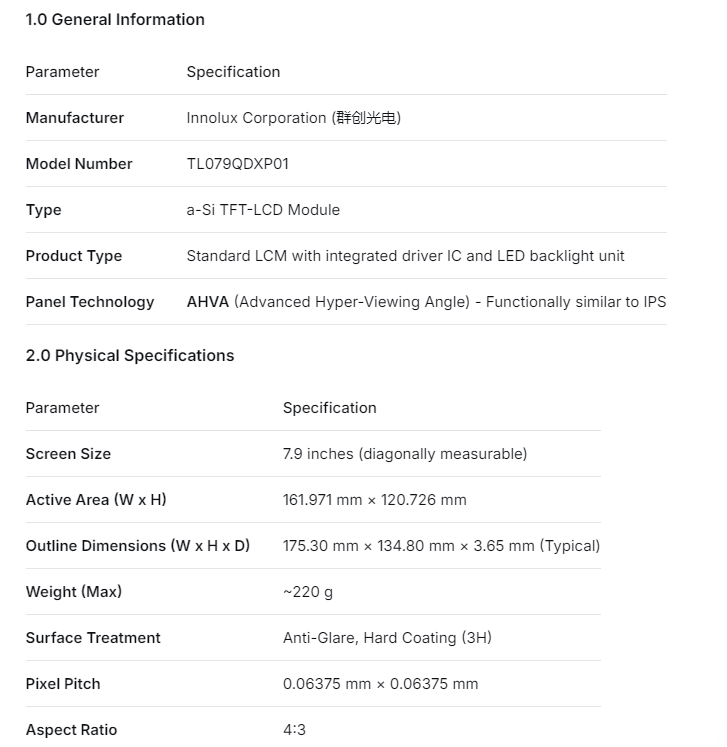Click the Model Number label
Viewport: 727px width, 747px height.
point(79,164)
